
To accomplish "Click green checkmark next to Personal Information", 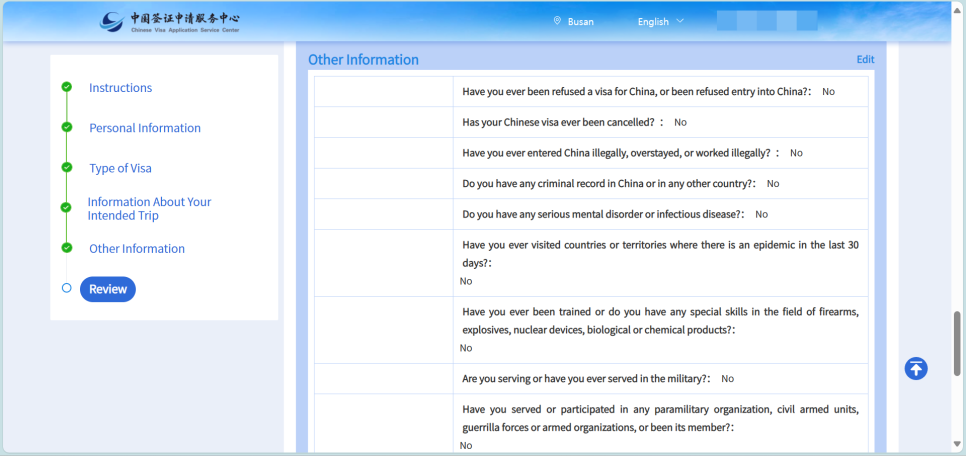I will 67,127.
